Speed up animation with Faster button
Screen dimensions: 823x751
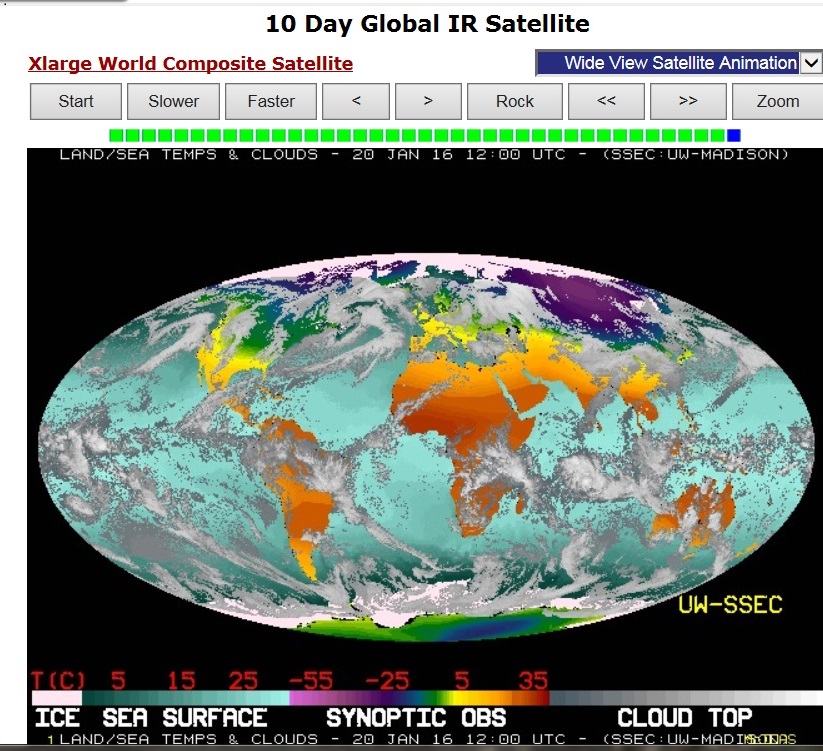[x=271, y=101]
